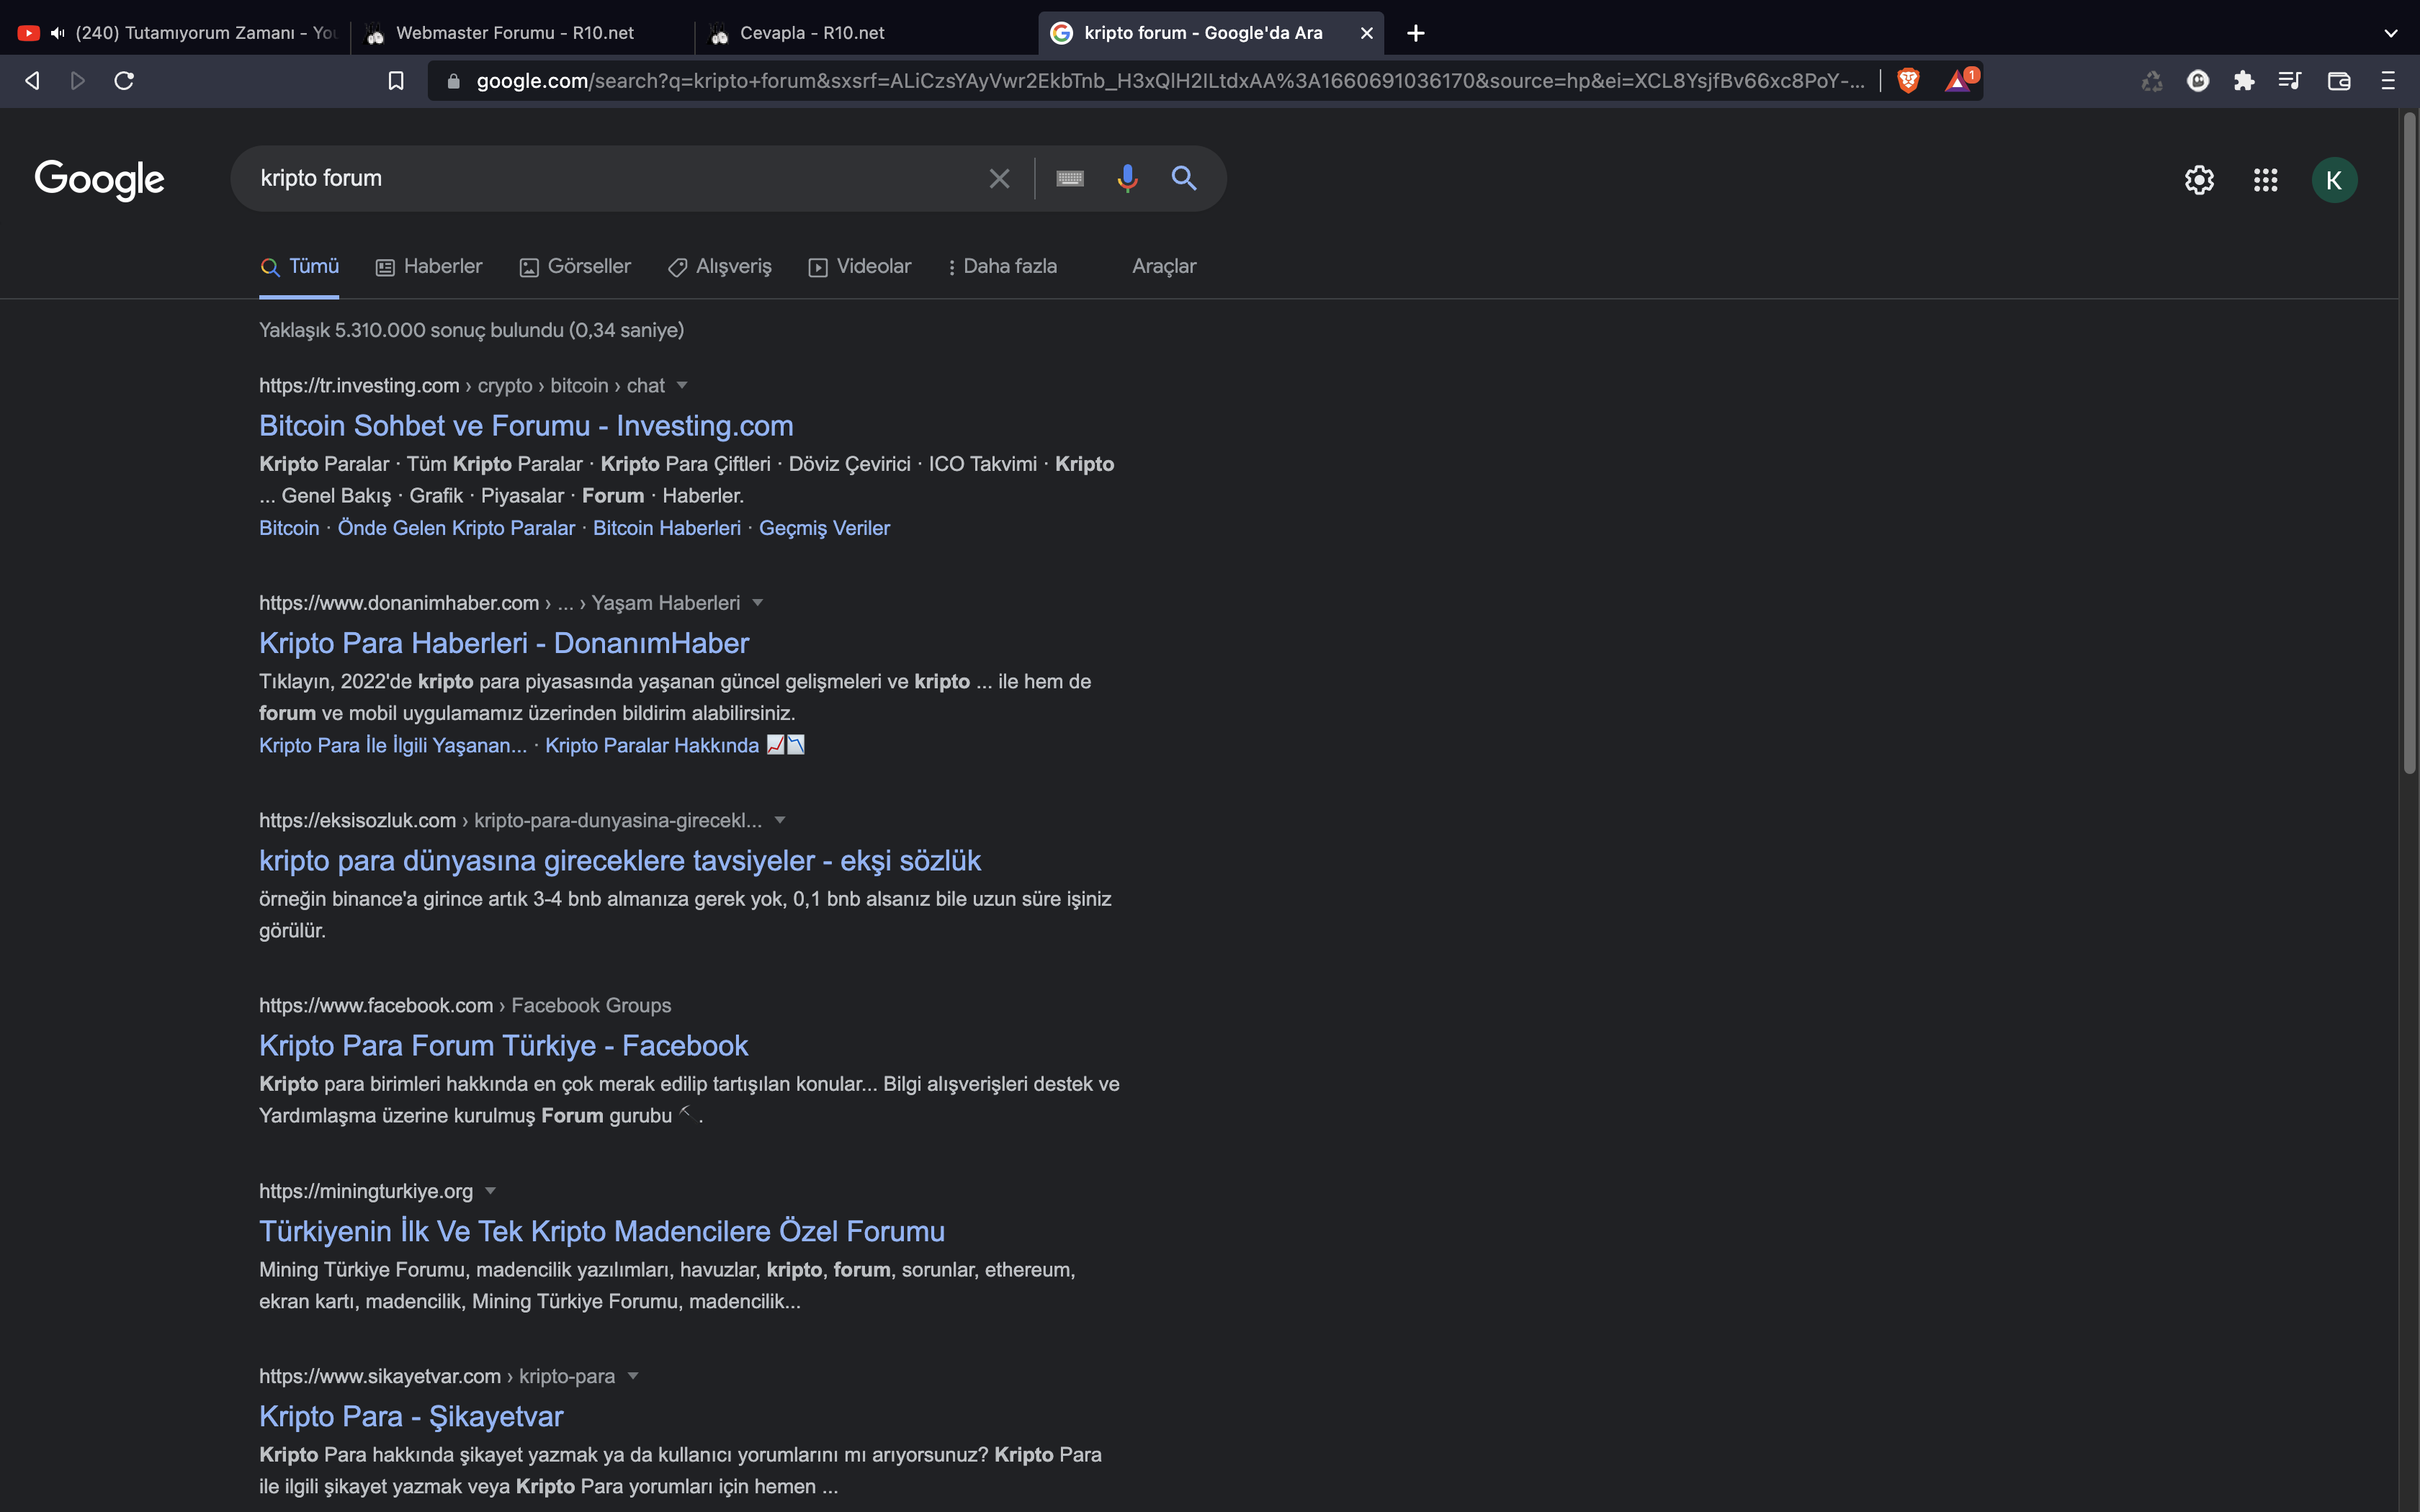Click the round face extension icon
Viewport: 2420px width, 1512px height.
pyautogui.click(x=2198, y=81)
